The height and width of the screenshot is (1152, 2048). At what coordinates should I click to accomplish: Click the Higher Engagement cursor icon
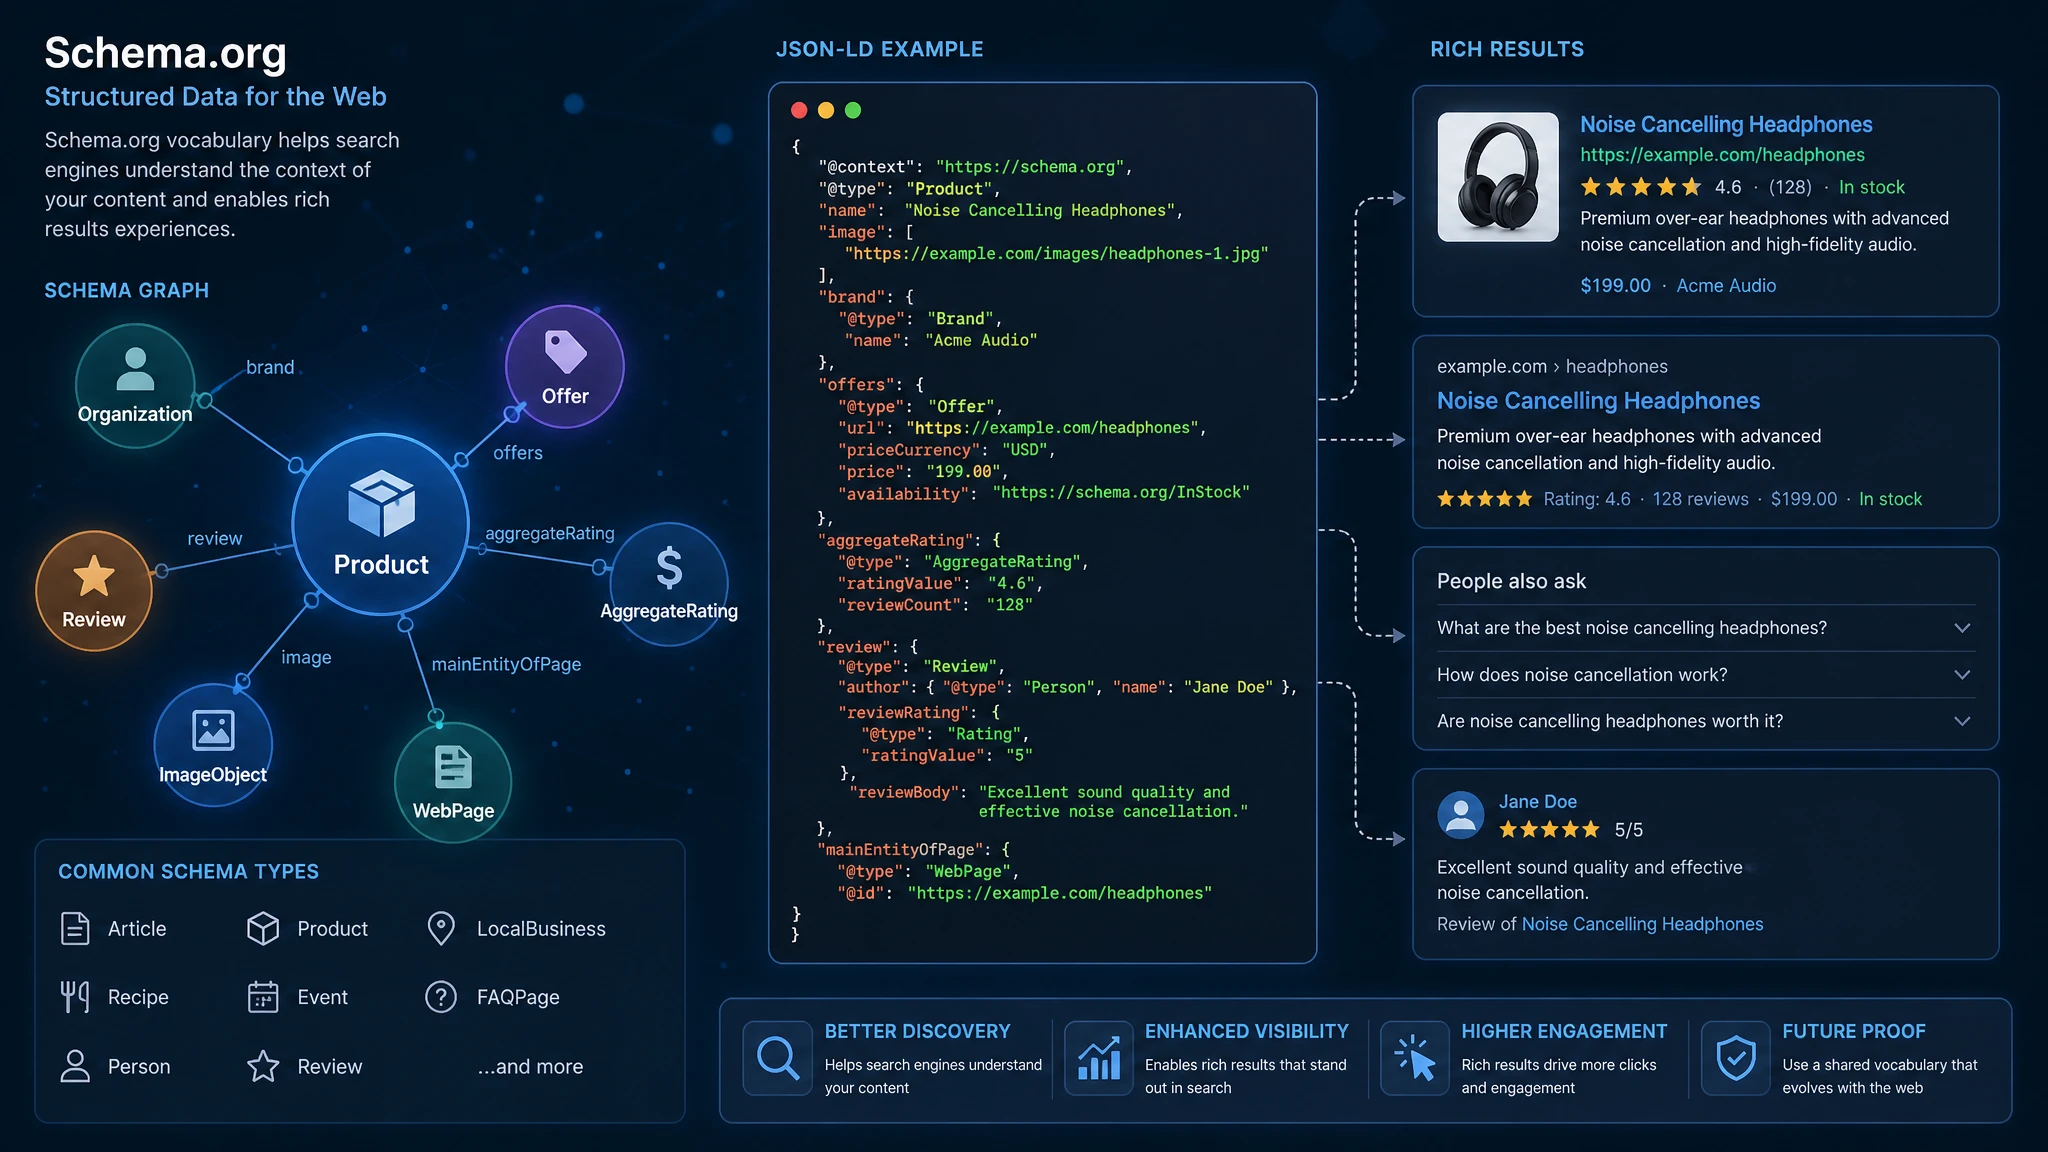(1415, 1058)
